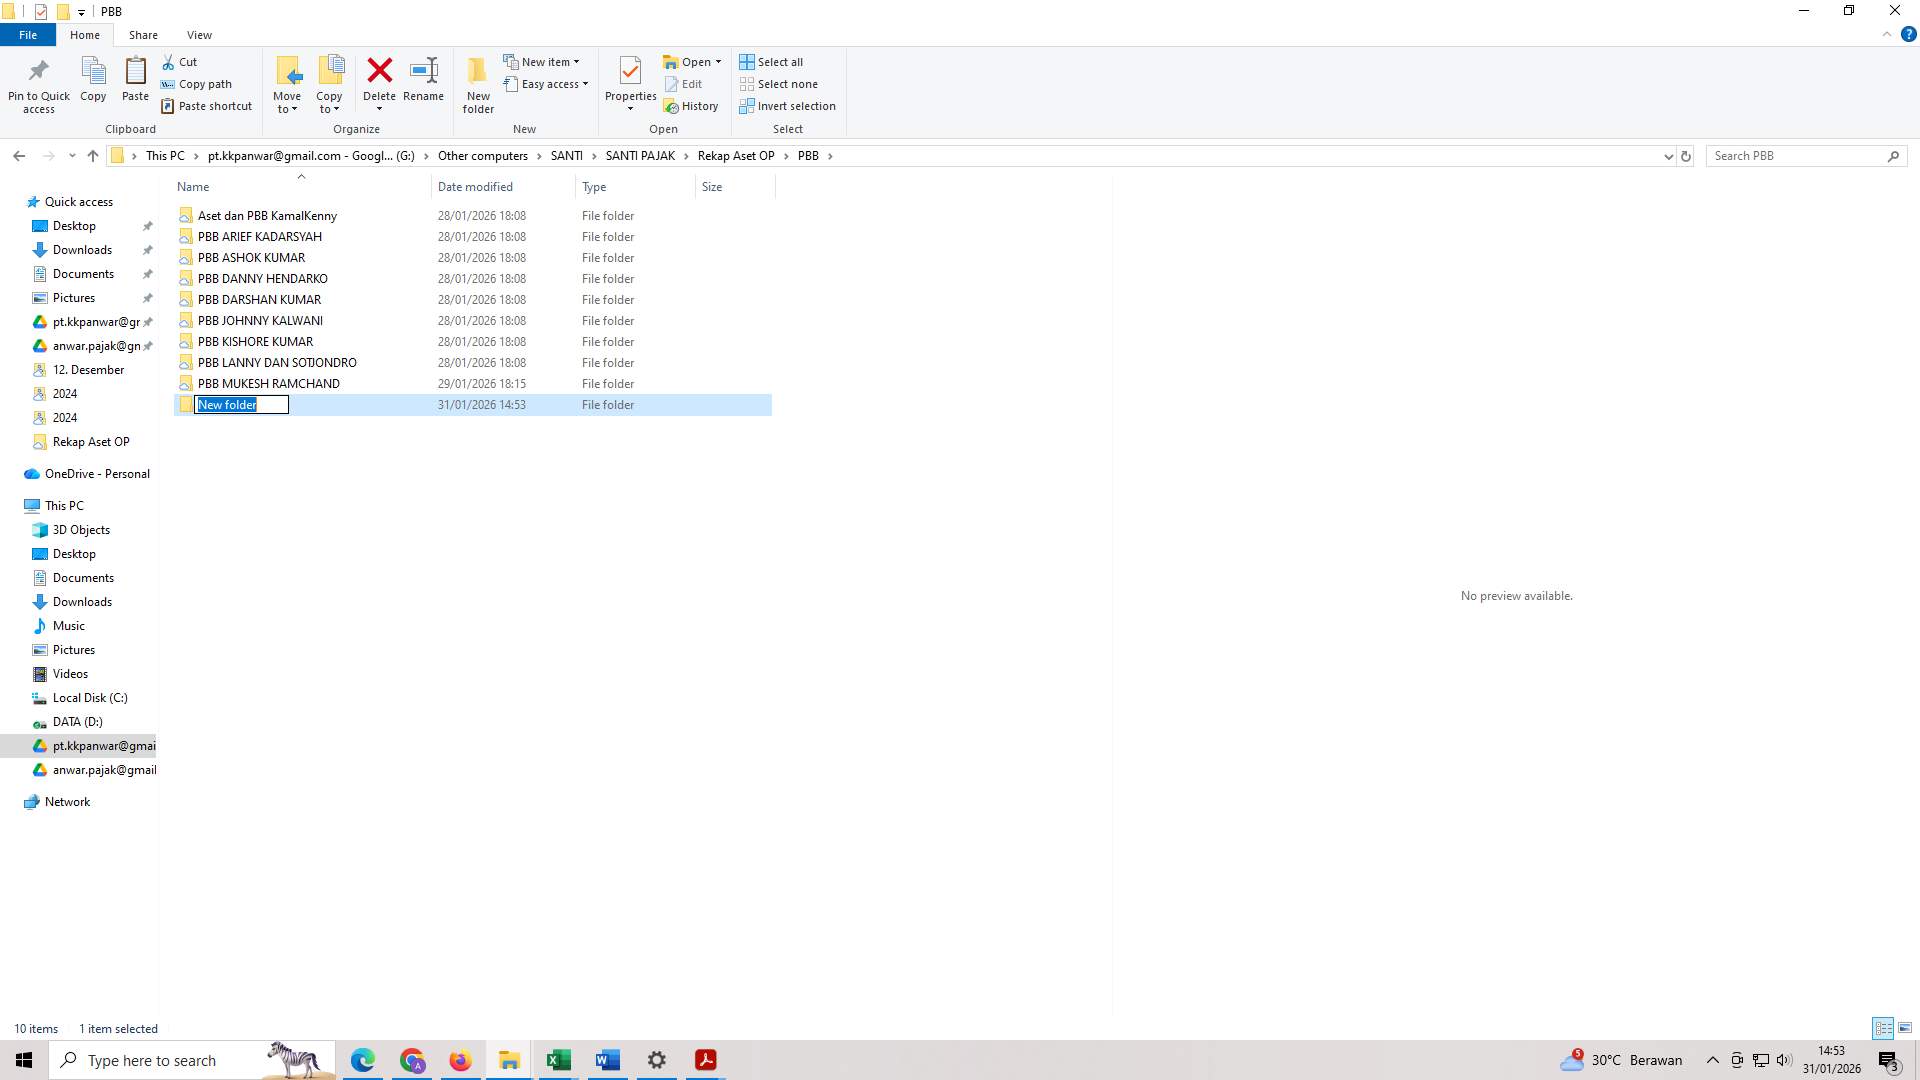Launch Adobe Acrobat from the taskbar
This screenshot has height=1080, width=1920.
pos(705,1060)
